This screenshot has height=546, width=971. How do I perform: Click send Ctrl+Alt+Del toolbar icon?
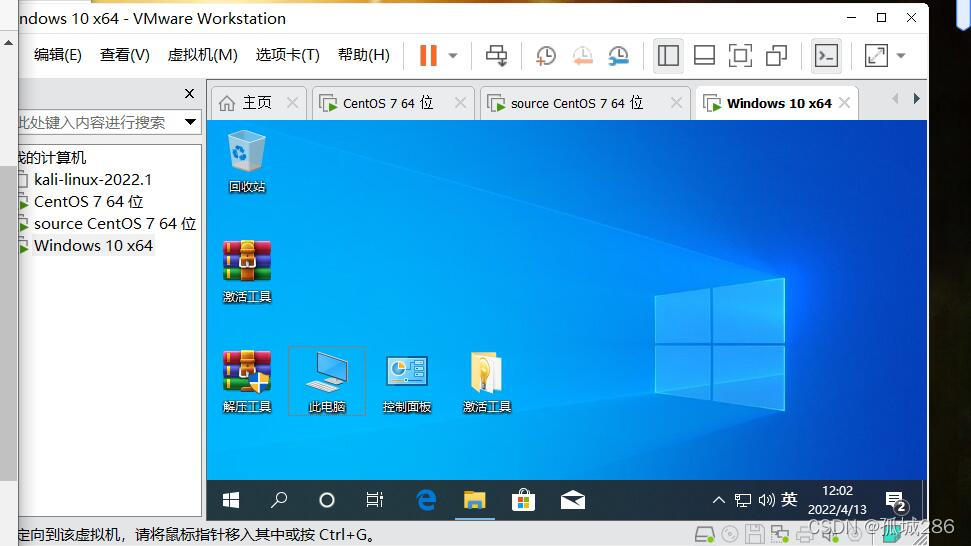pos(496,55)
